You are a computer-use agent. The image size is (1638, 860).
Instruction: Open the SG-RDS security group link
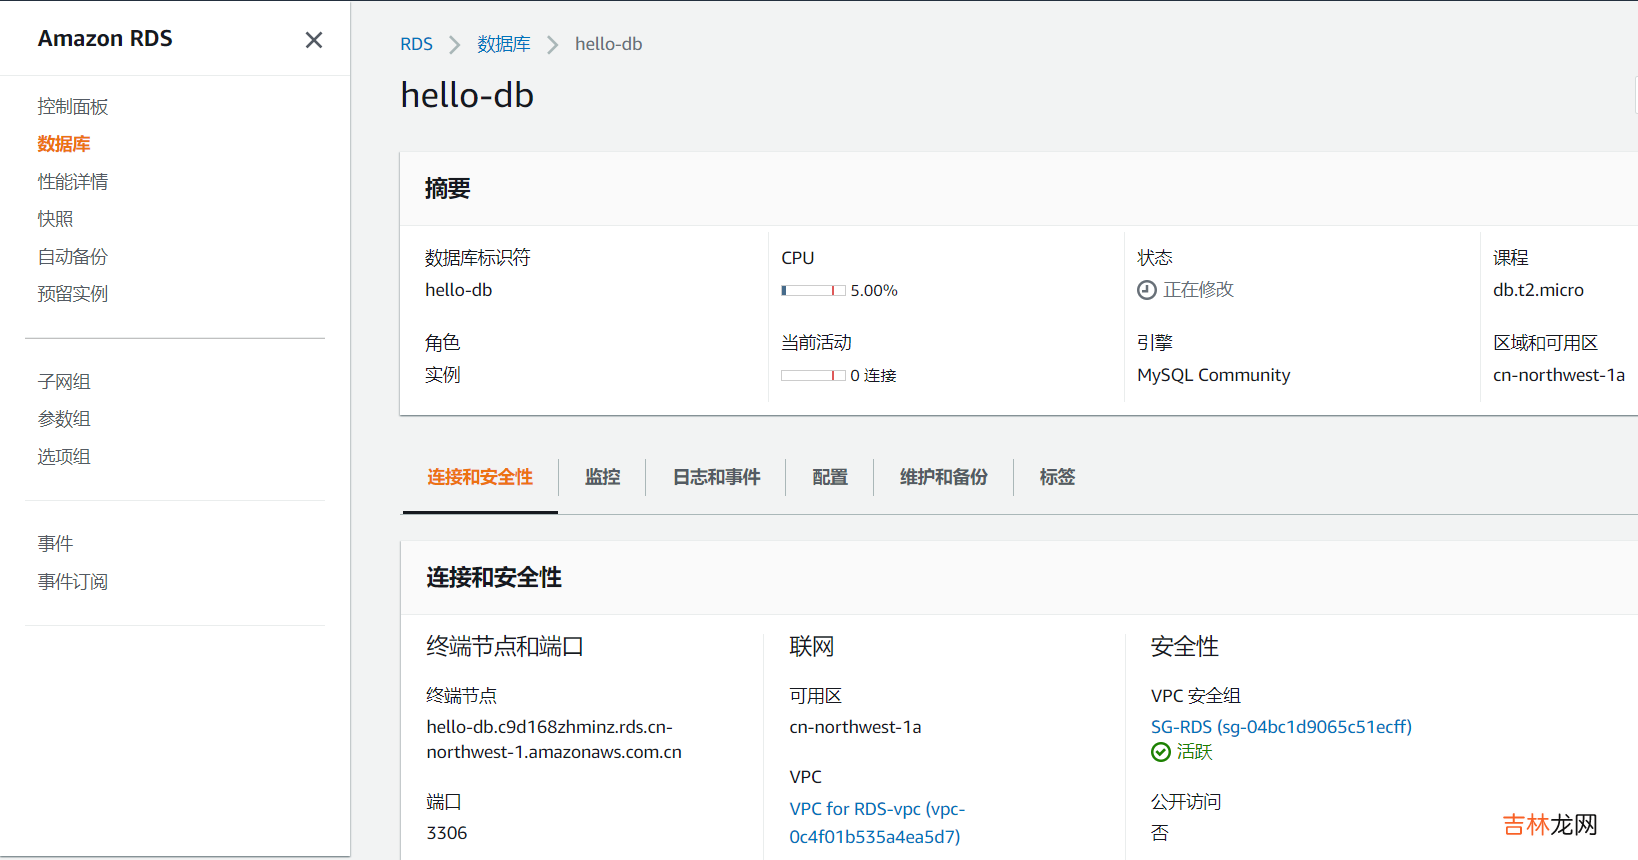coord(1281,727)
